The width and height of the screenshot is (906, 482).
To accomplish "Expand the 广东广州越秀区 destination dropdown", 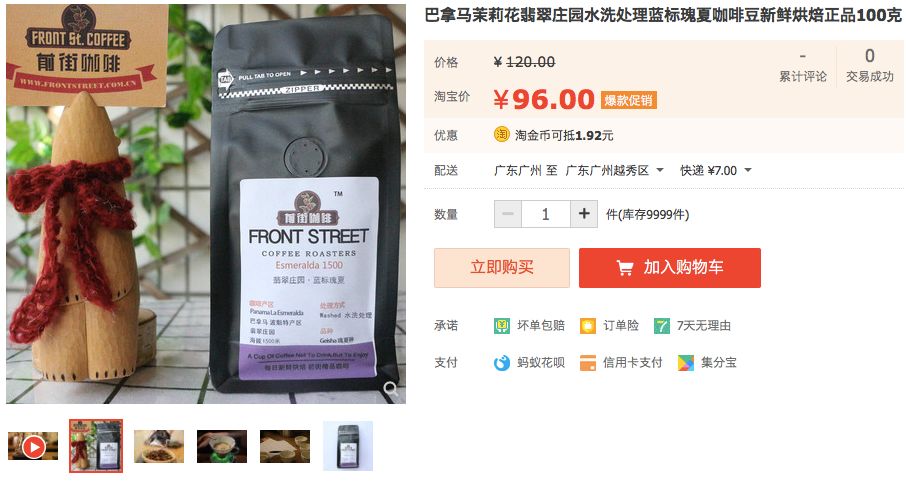I will 615,170.
